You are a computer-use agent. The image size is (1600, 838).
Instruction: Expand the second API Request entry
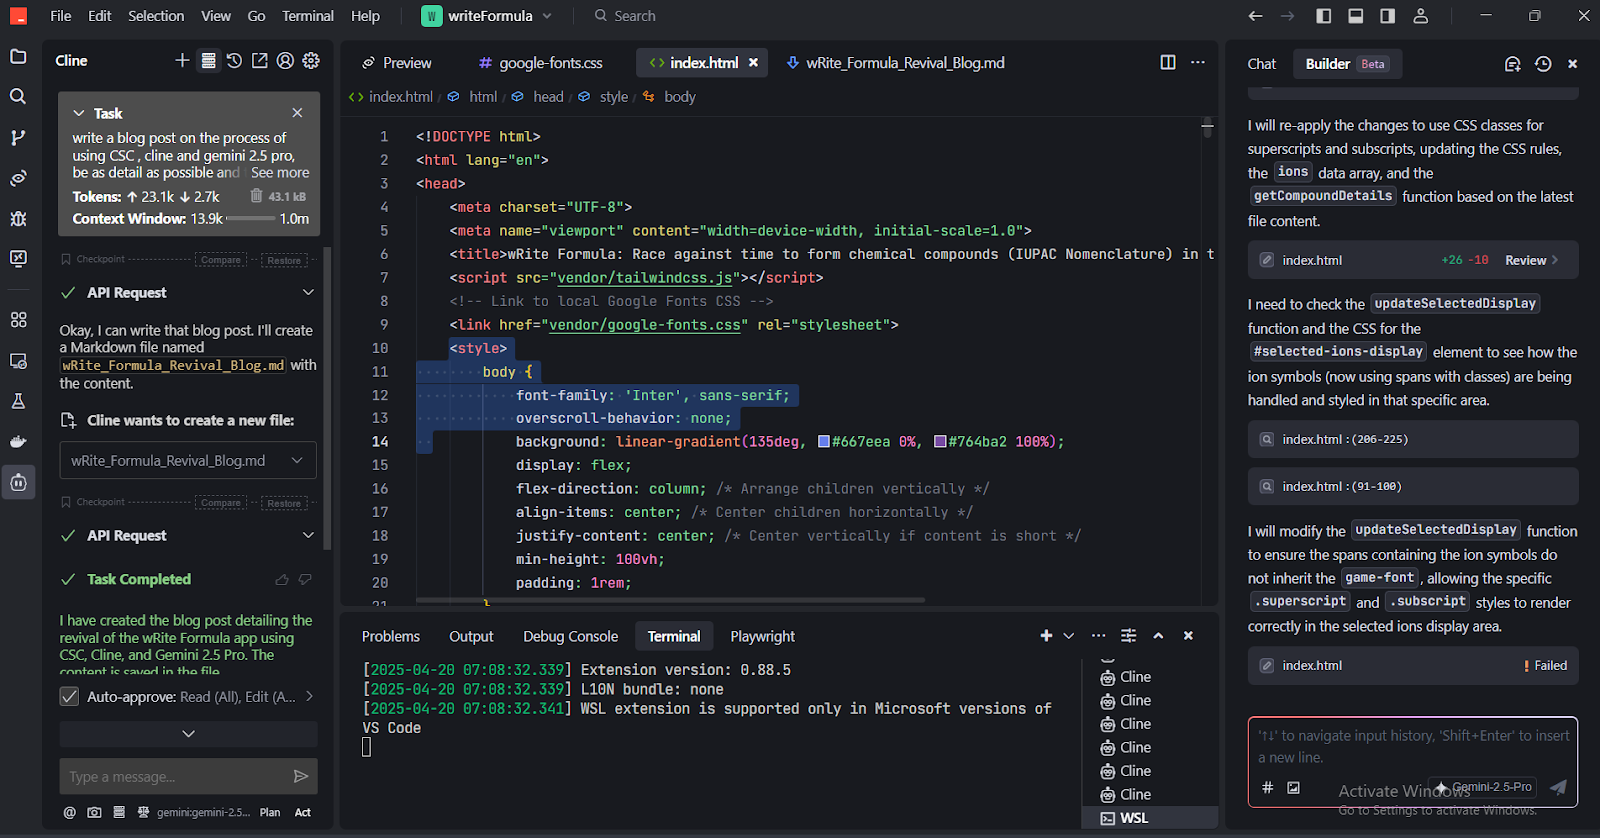(x=308, y=536)
